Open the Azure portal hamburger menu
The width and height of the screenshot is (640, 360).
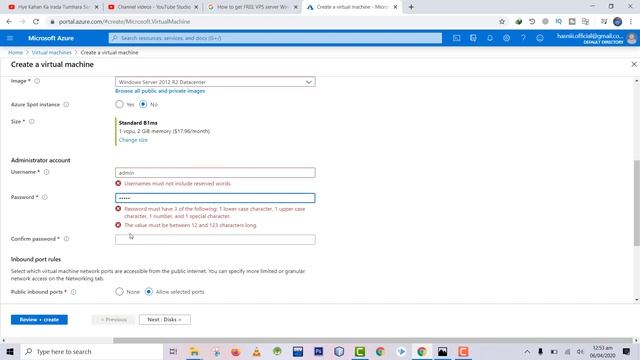pyautogui.click(x=10, y=38)
